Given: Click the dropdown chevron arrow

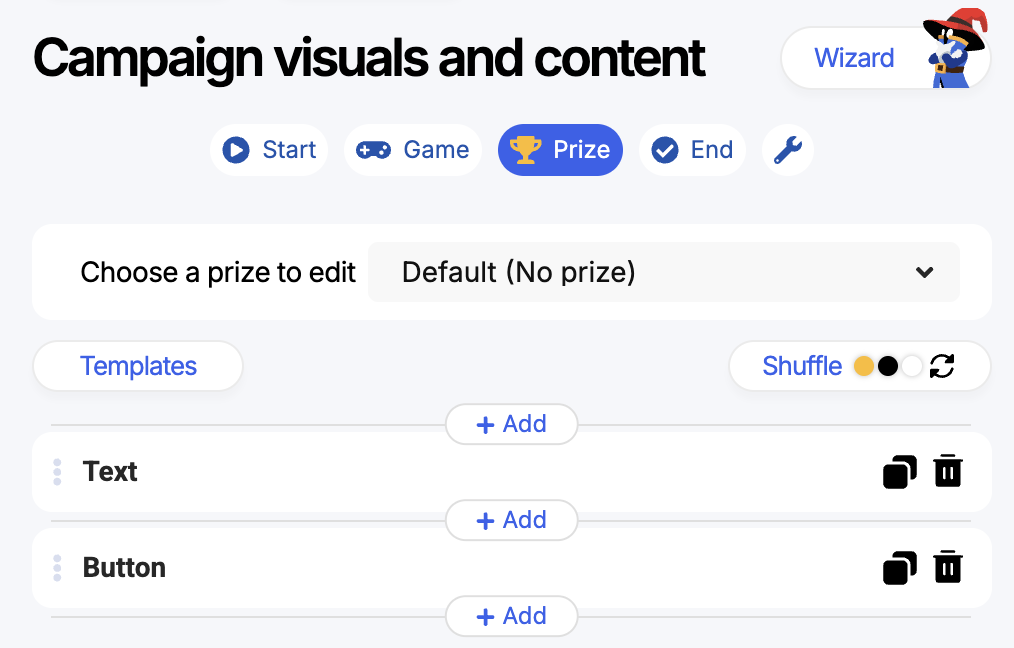Looking at the screenshot, I should point(925,272).
